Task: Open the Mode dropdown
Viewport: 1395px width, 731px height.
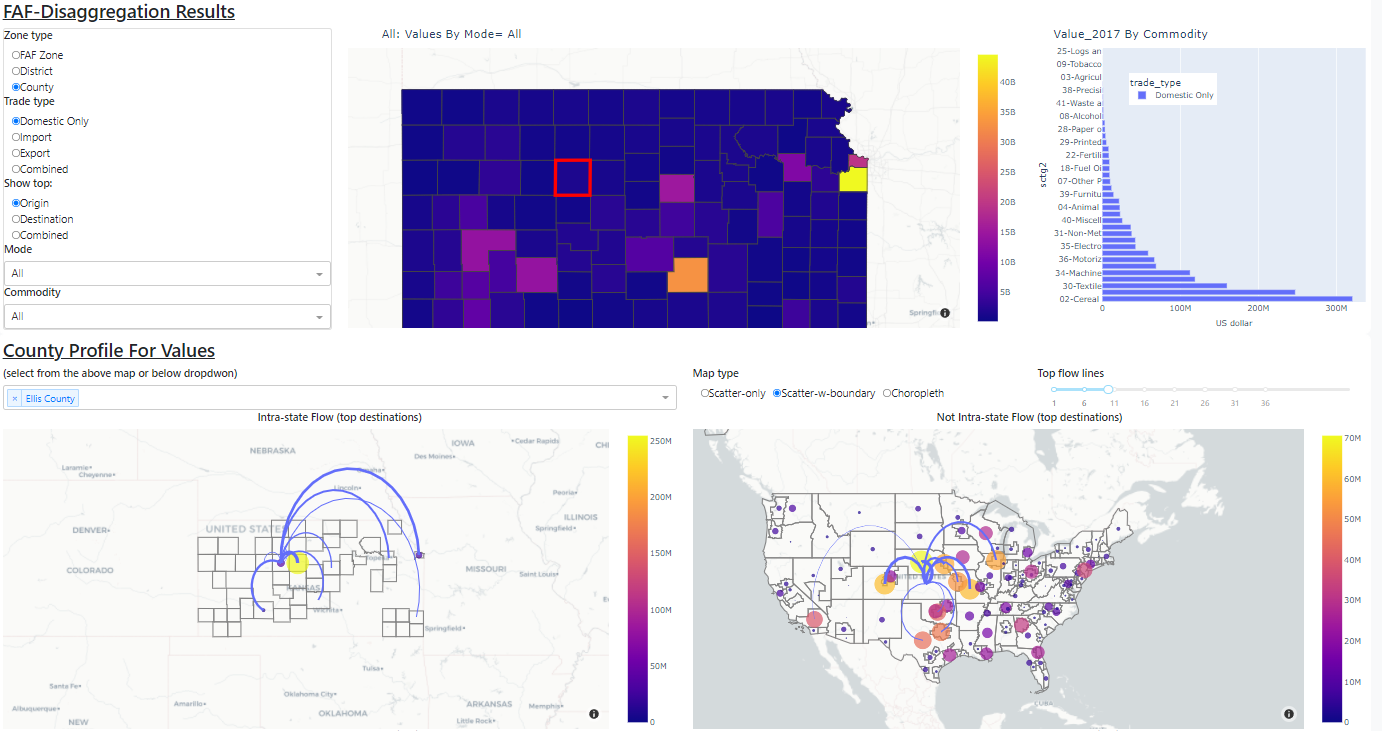Action: coord(167,273)
